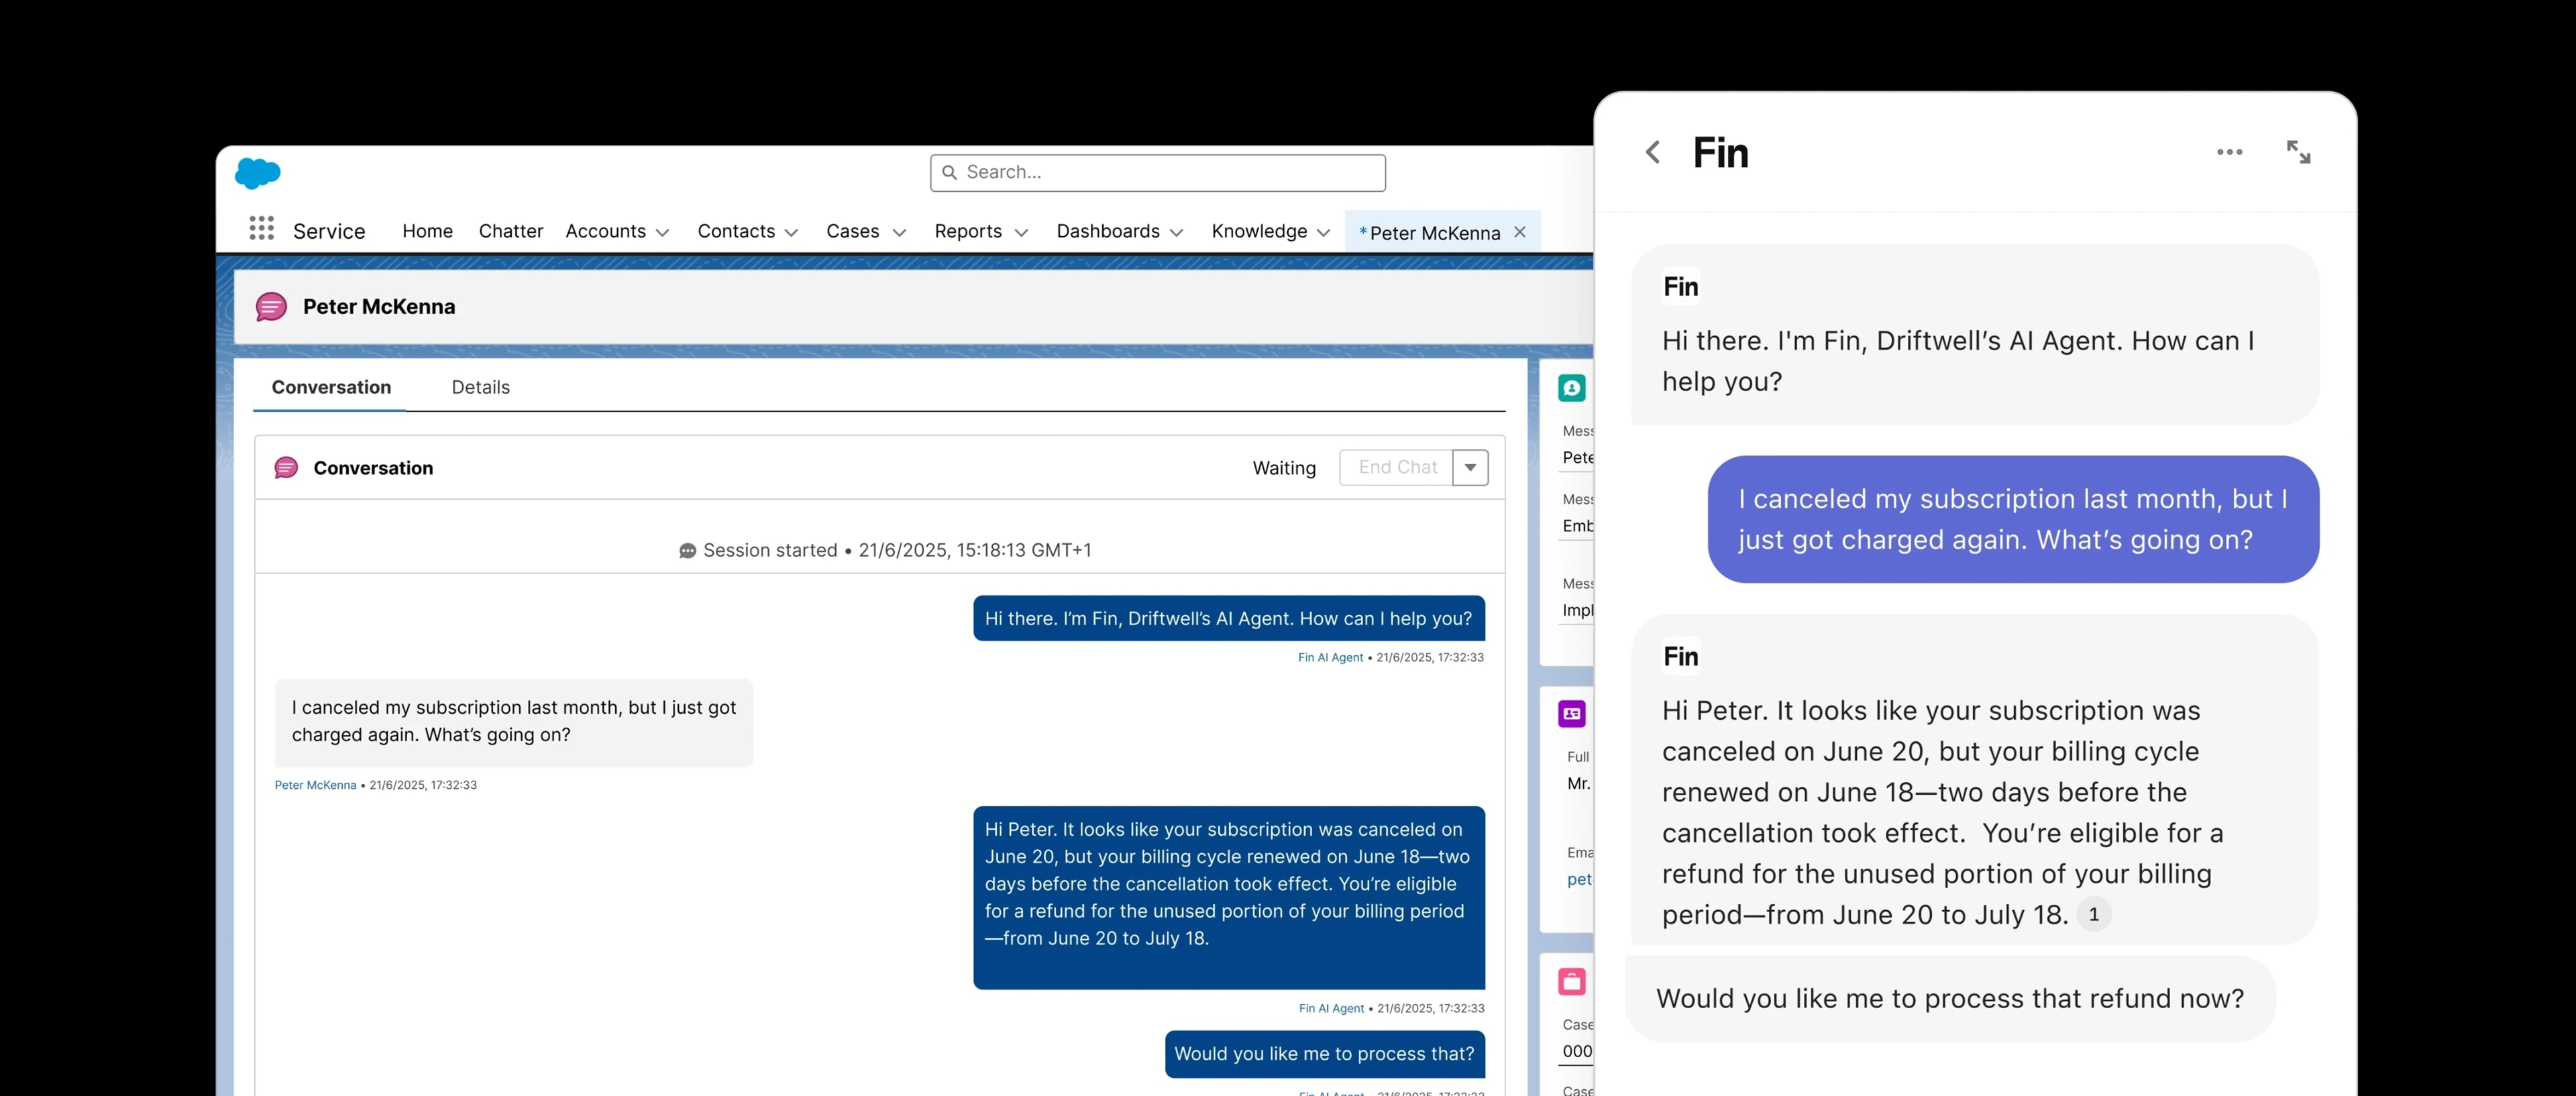
Task: Click the pink chat icon beside Peter McKenna header
Action: (271, 307)
